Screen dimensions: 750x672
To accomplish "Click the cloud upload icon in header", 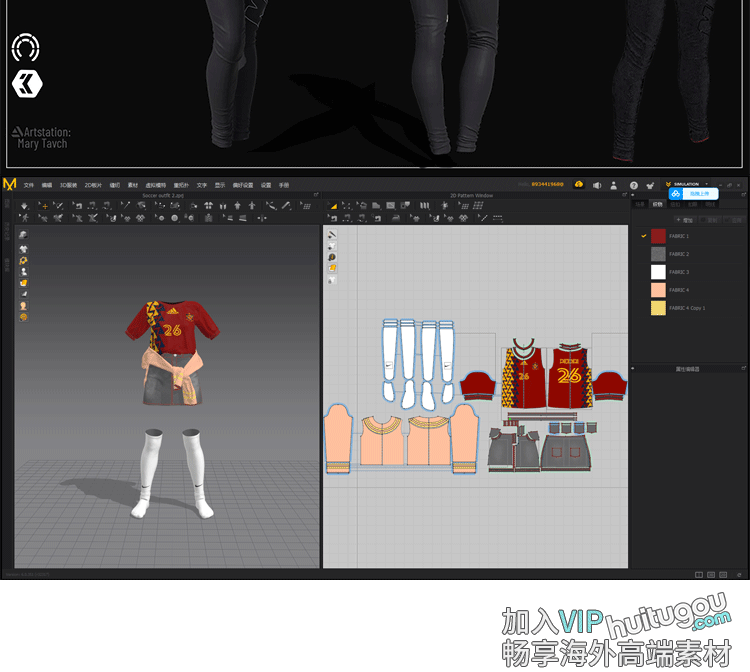I will [x=581, y=185].
